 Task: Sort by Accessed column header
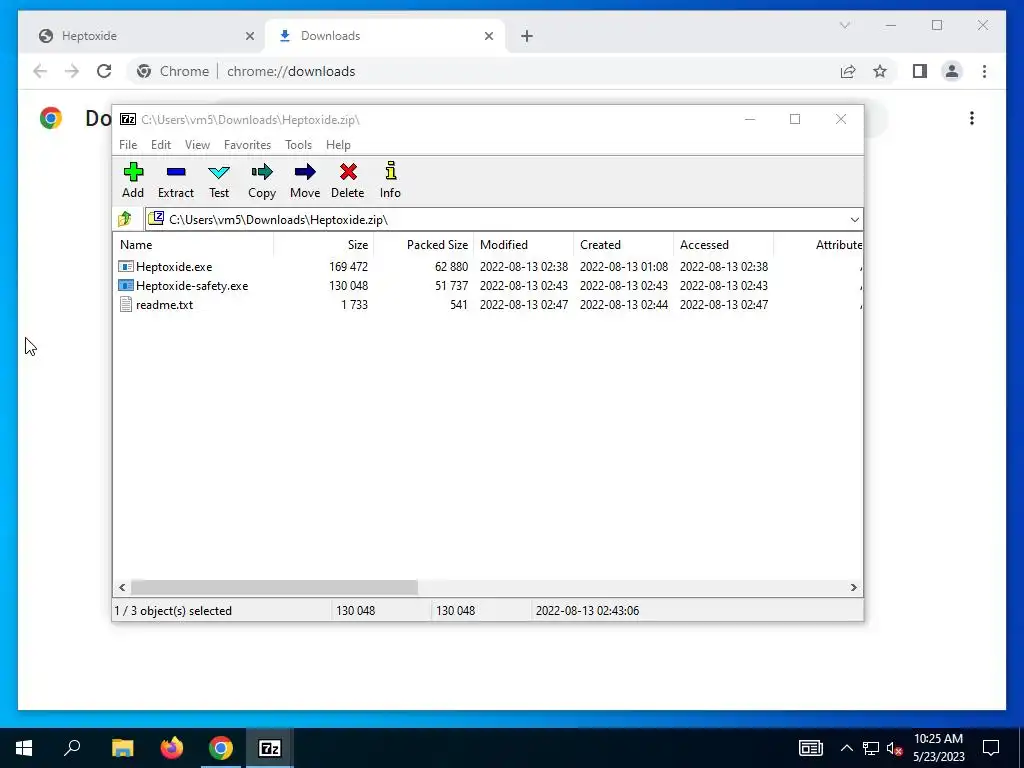point(724,245)
